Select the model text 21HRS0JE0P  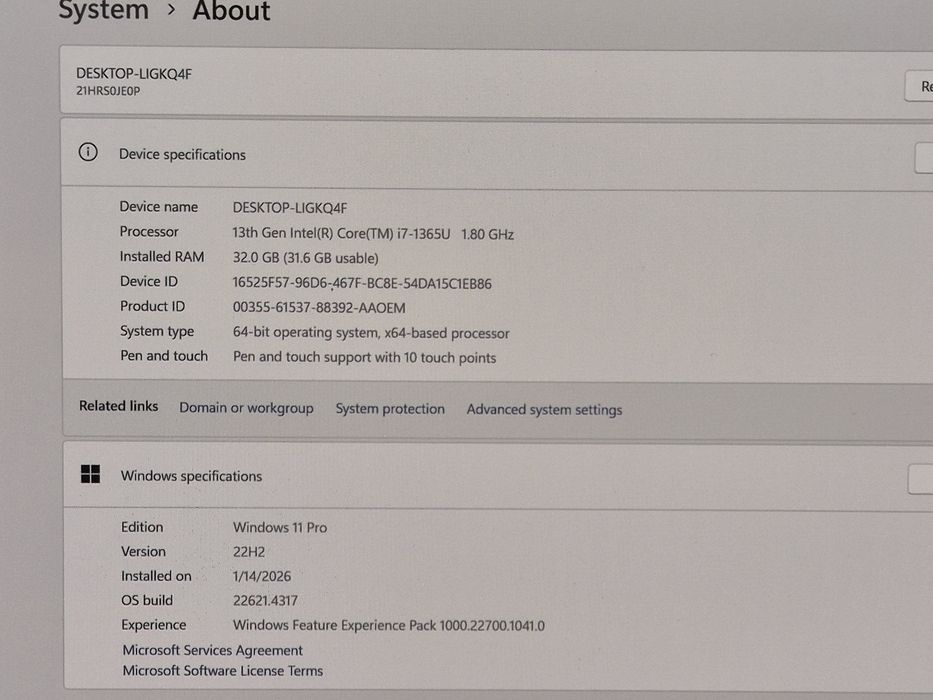pyautogui.click(x=108, y=91)
